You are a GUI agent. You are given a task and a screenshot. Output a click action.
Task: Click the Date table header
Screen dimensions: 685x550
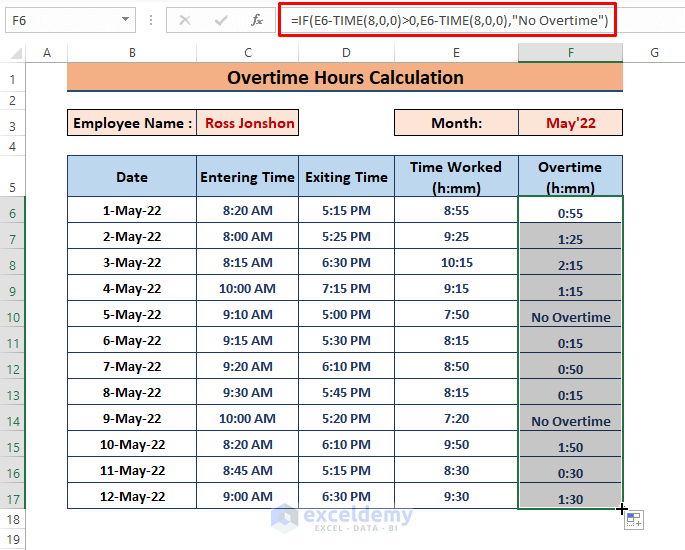(x=132, y=176)
